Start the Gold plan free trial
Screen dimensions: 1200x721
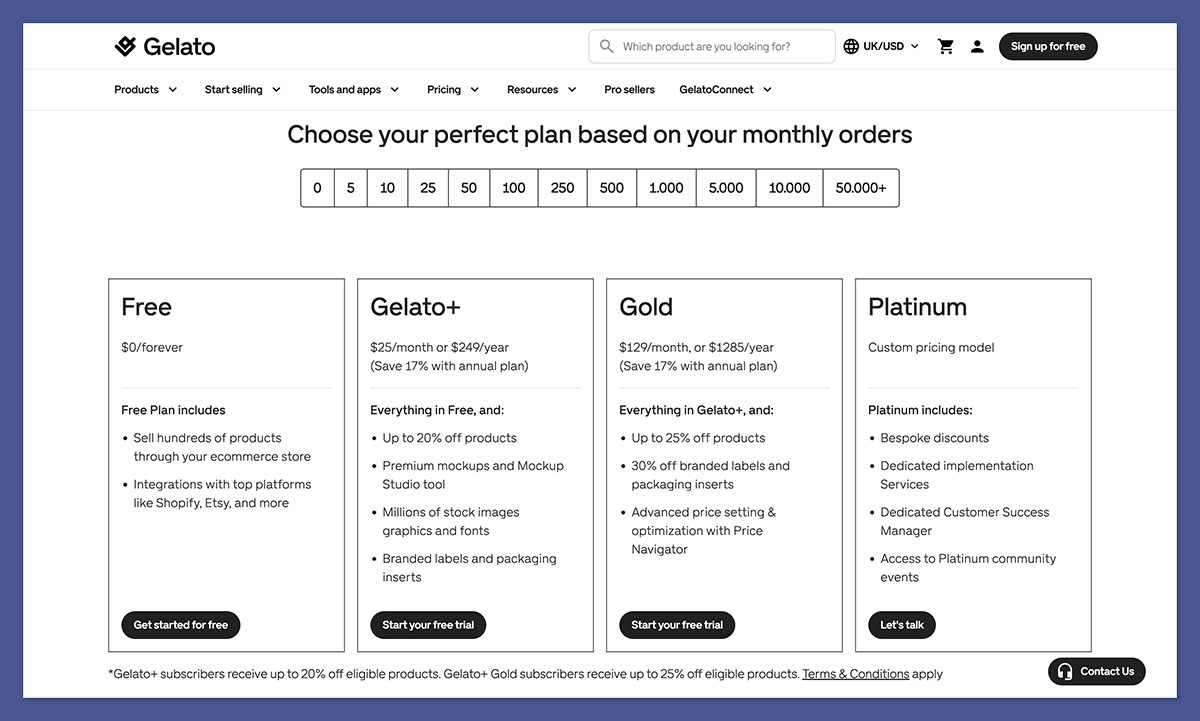point(676,625)
